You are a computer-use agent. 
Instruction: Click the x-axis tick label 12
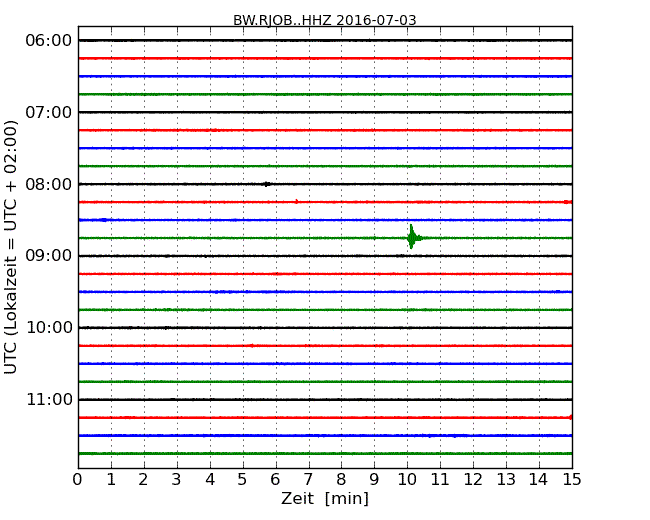point(473,480)
